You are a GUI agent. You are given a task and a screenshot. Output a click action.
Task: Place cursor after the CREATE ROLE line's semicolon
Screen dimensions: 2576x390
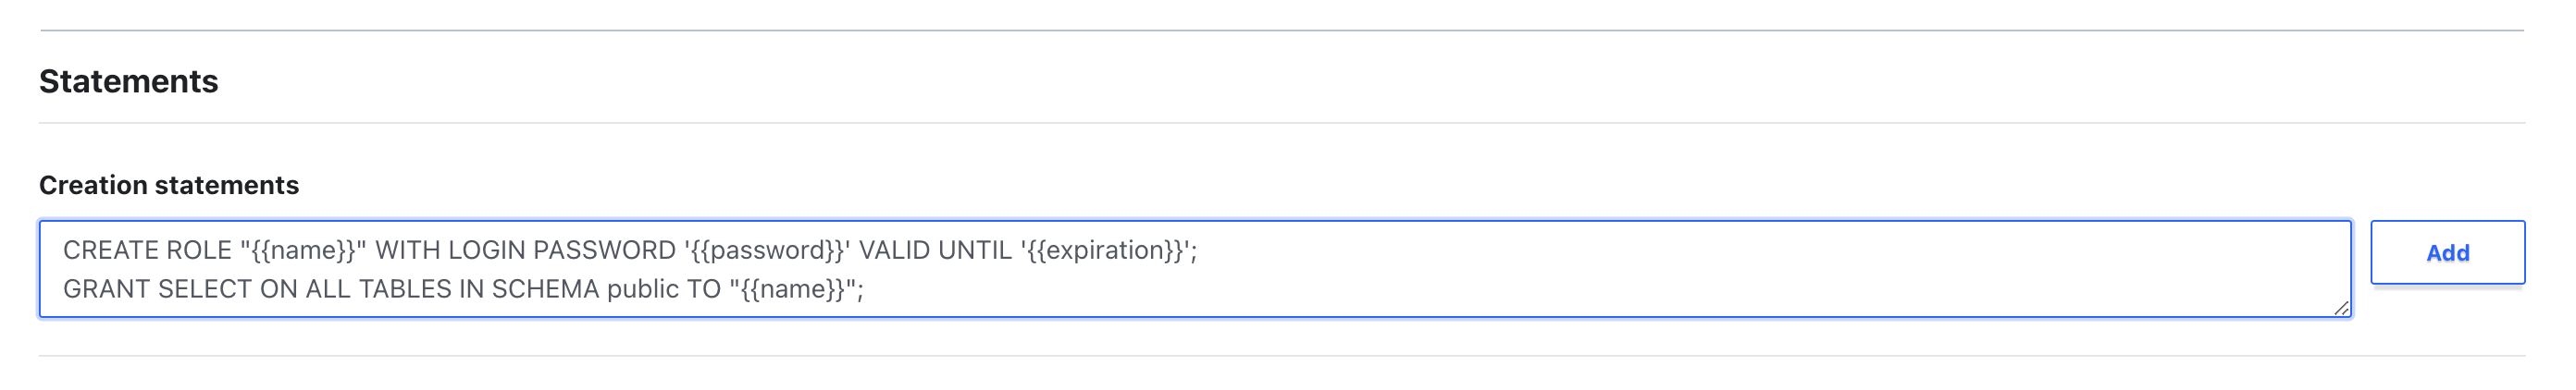tap(1198, 250)
